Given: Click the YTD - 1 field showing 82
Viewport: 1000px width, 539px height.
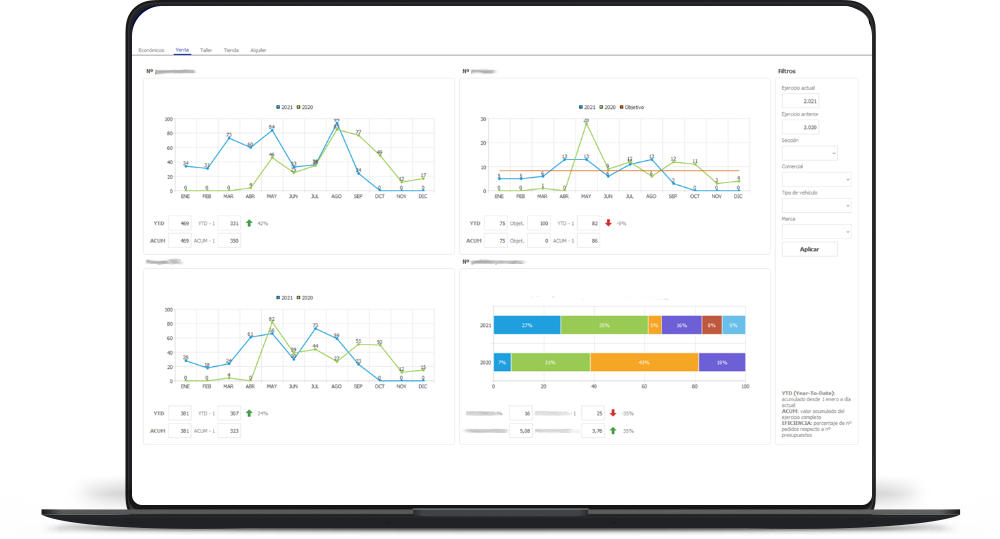Looking at the screenshot, I should (x=589, y=223).
